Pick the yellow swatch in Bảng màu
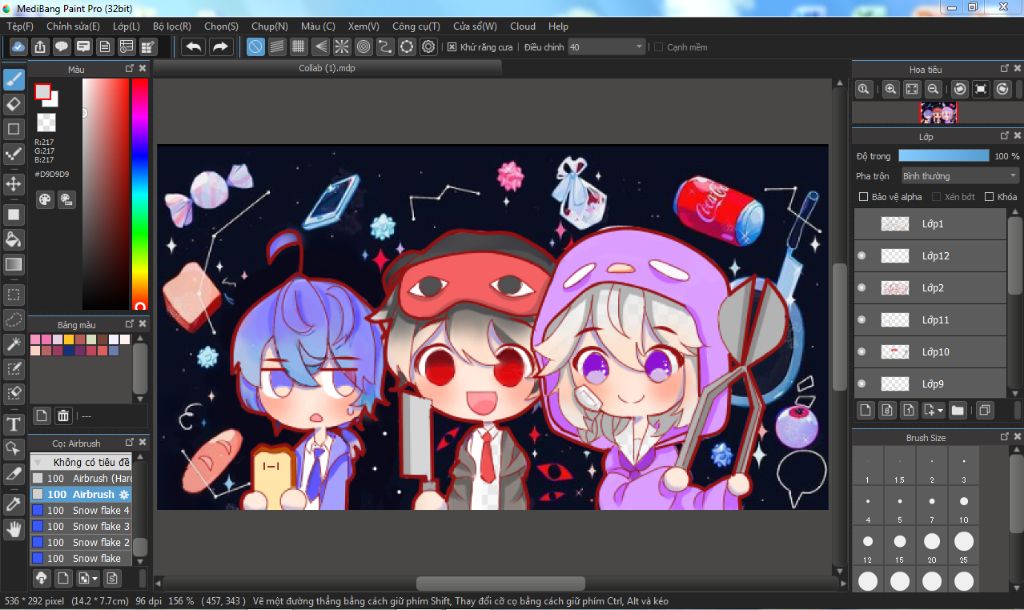 click(x=69, y=340)
